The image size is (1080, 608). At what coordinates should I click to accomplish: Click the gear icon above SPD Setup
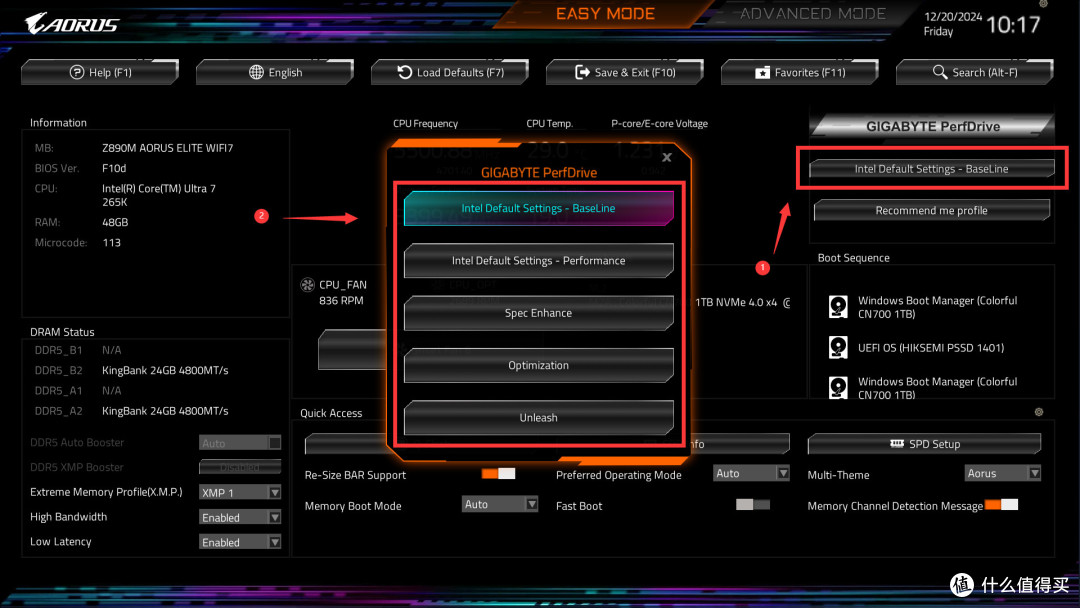coord(1039,412)
